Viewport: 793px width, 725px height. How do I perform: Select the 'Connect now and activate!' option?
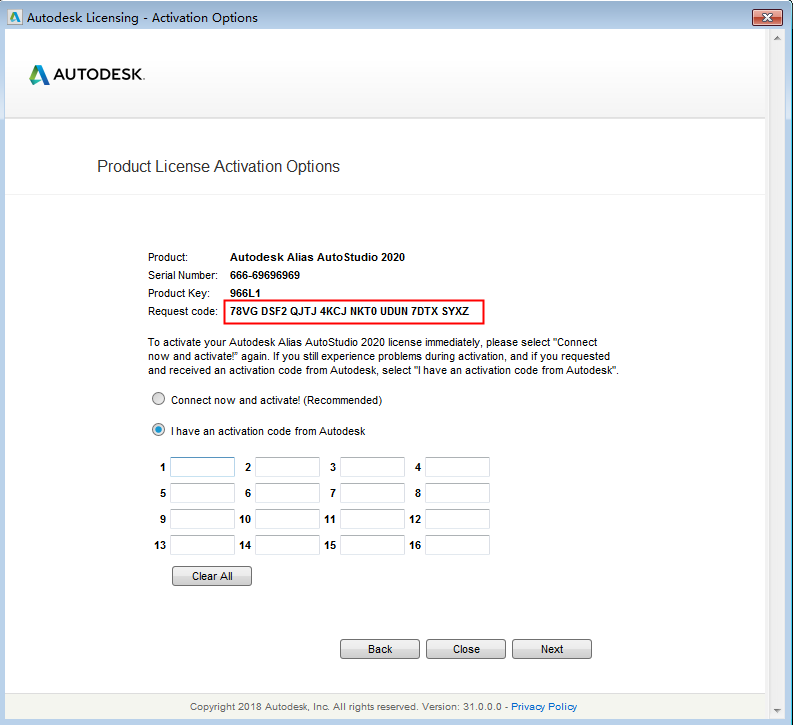[x=158, y=399]
